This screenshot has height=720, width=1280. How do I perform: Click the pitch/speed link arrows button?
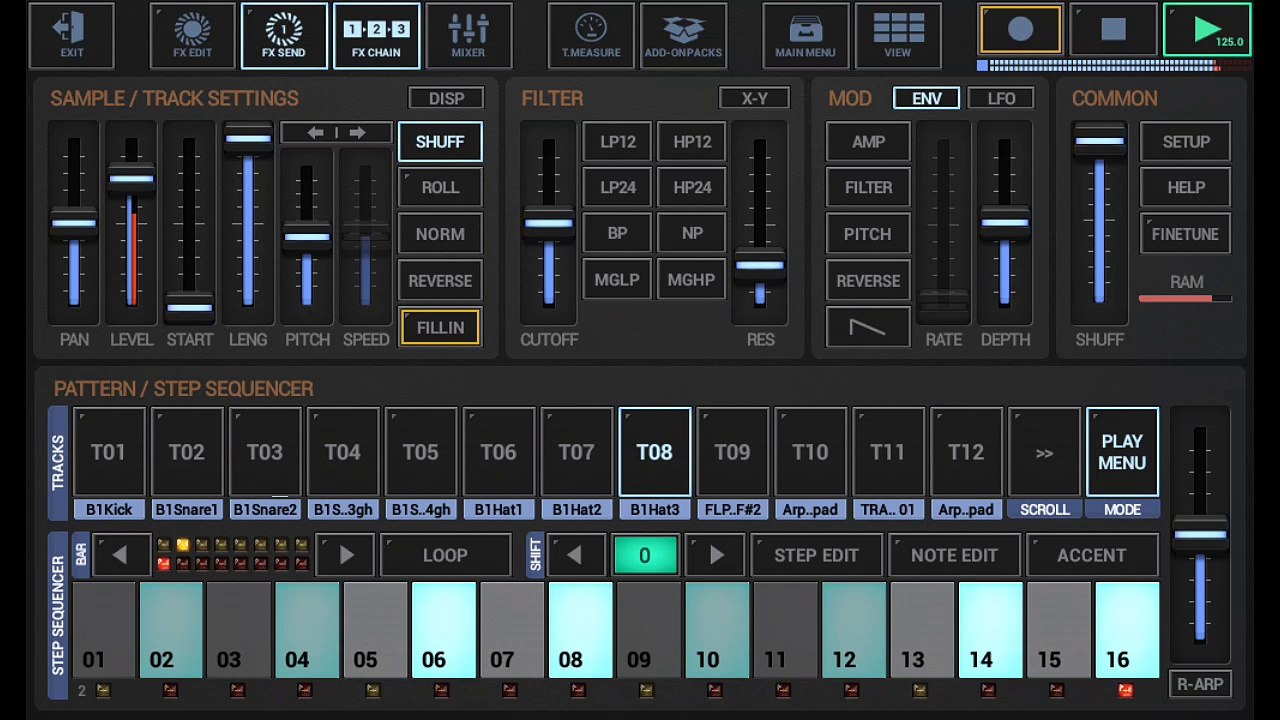coord(336,133)
